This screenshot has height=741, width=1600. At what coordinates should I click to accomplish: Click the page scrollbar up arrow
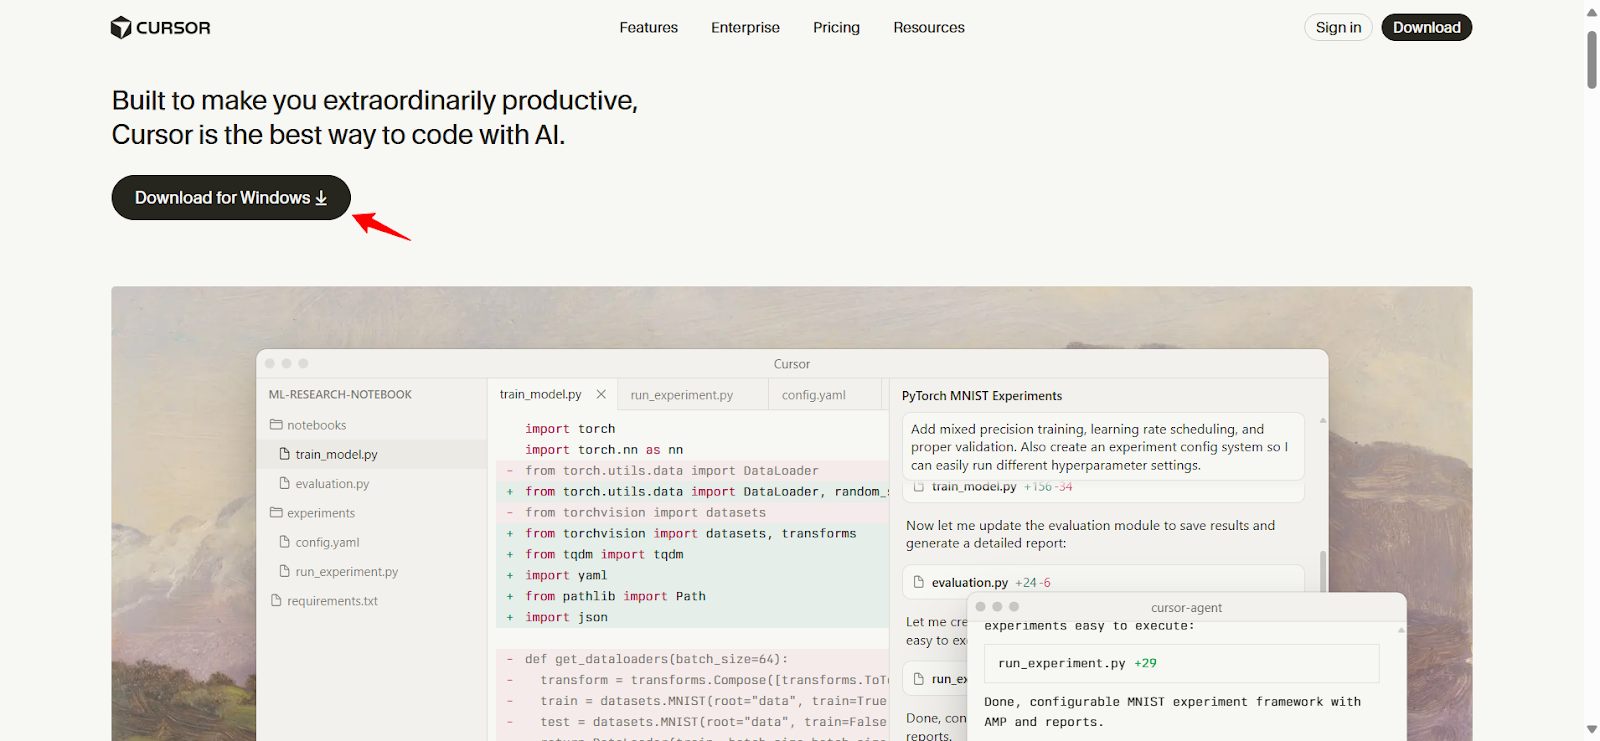[x=1592, y=12]
